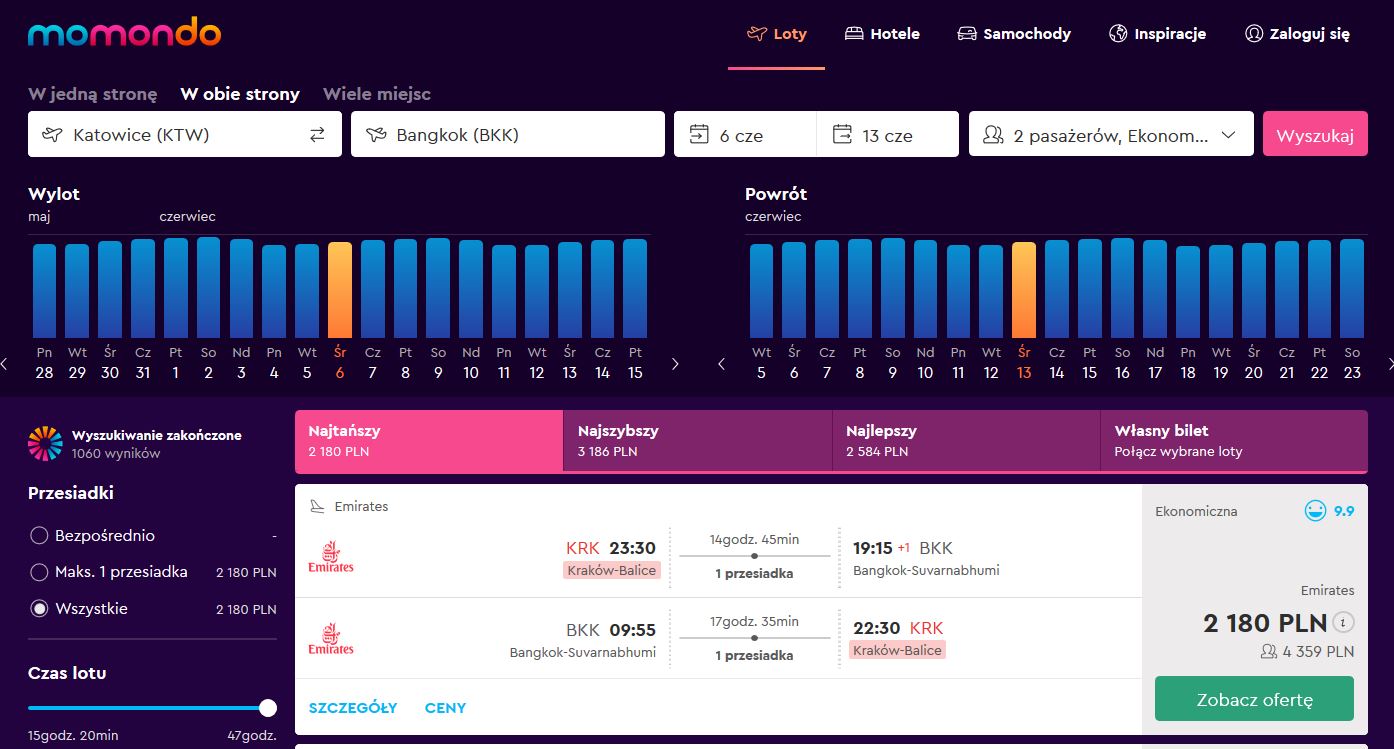Viewport: 1394px width, 749px height.
Task: Expand SZCZEGÓŁY flight details
Action: (x=353, y=708)
